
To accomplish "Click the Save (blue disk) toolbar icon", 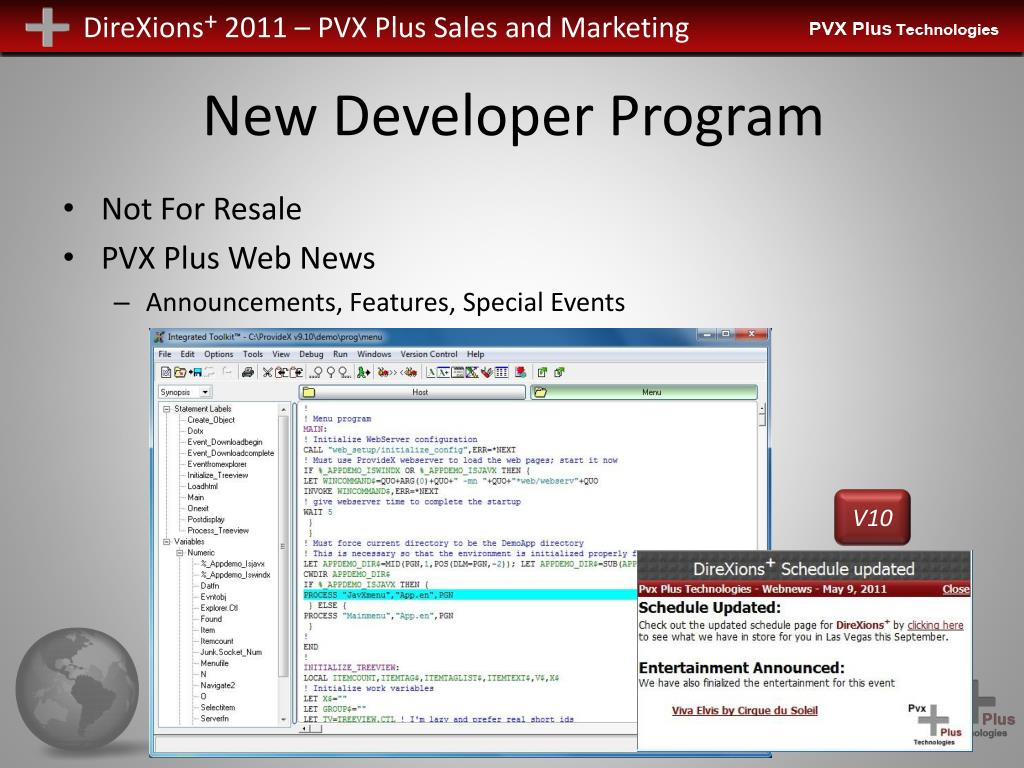I will coord(195,372).
